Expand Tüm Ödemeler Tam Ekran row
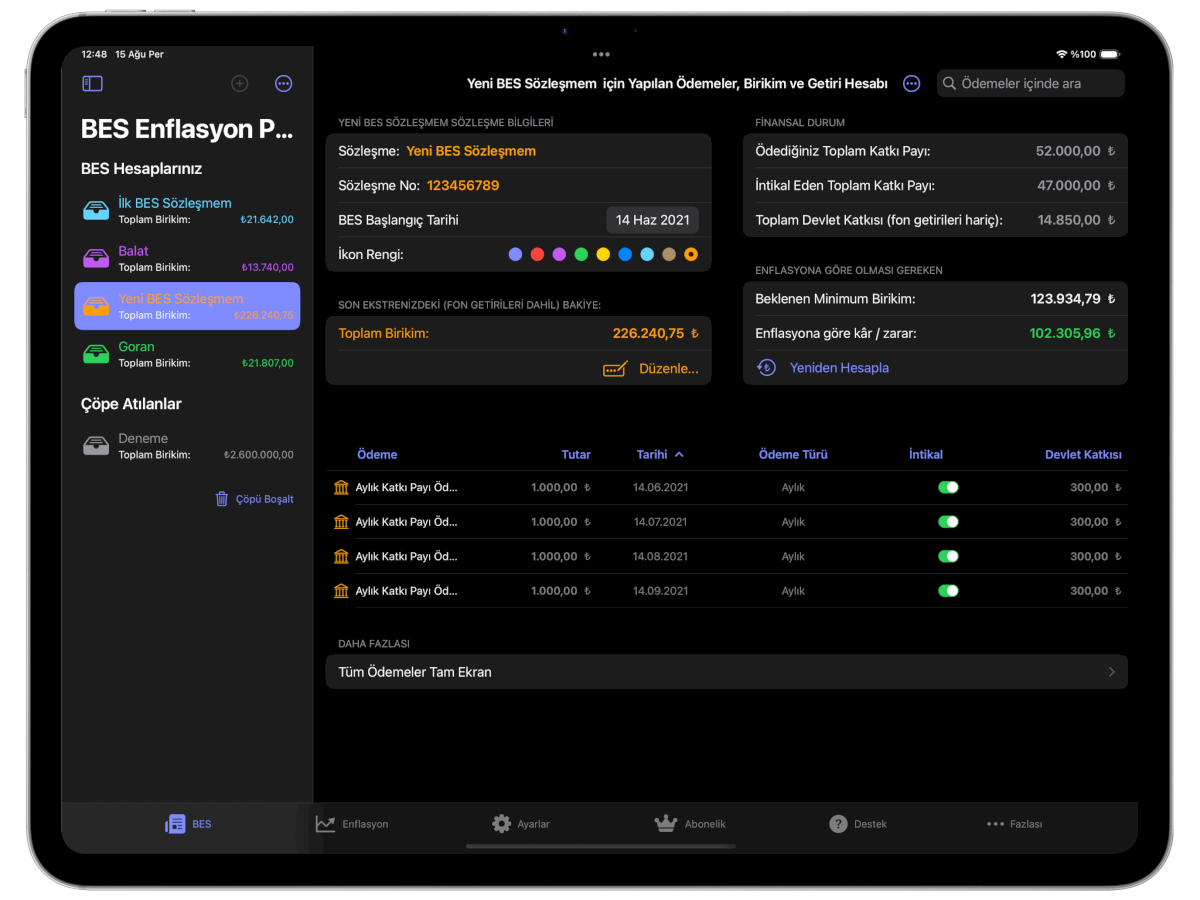Screen dimensions: 1200x900 726,672
